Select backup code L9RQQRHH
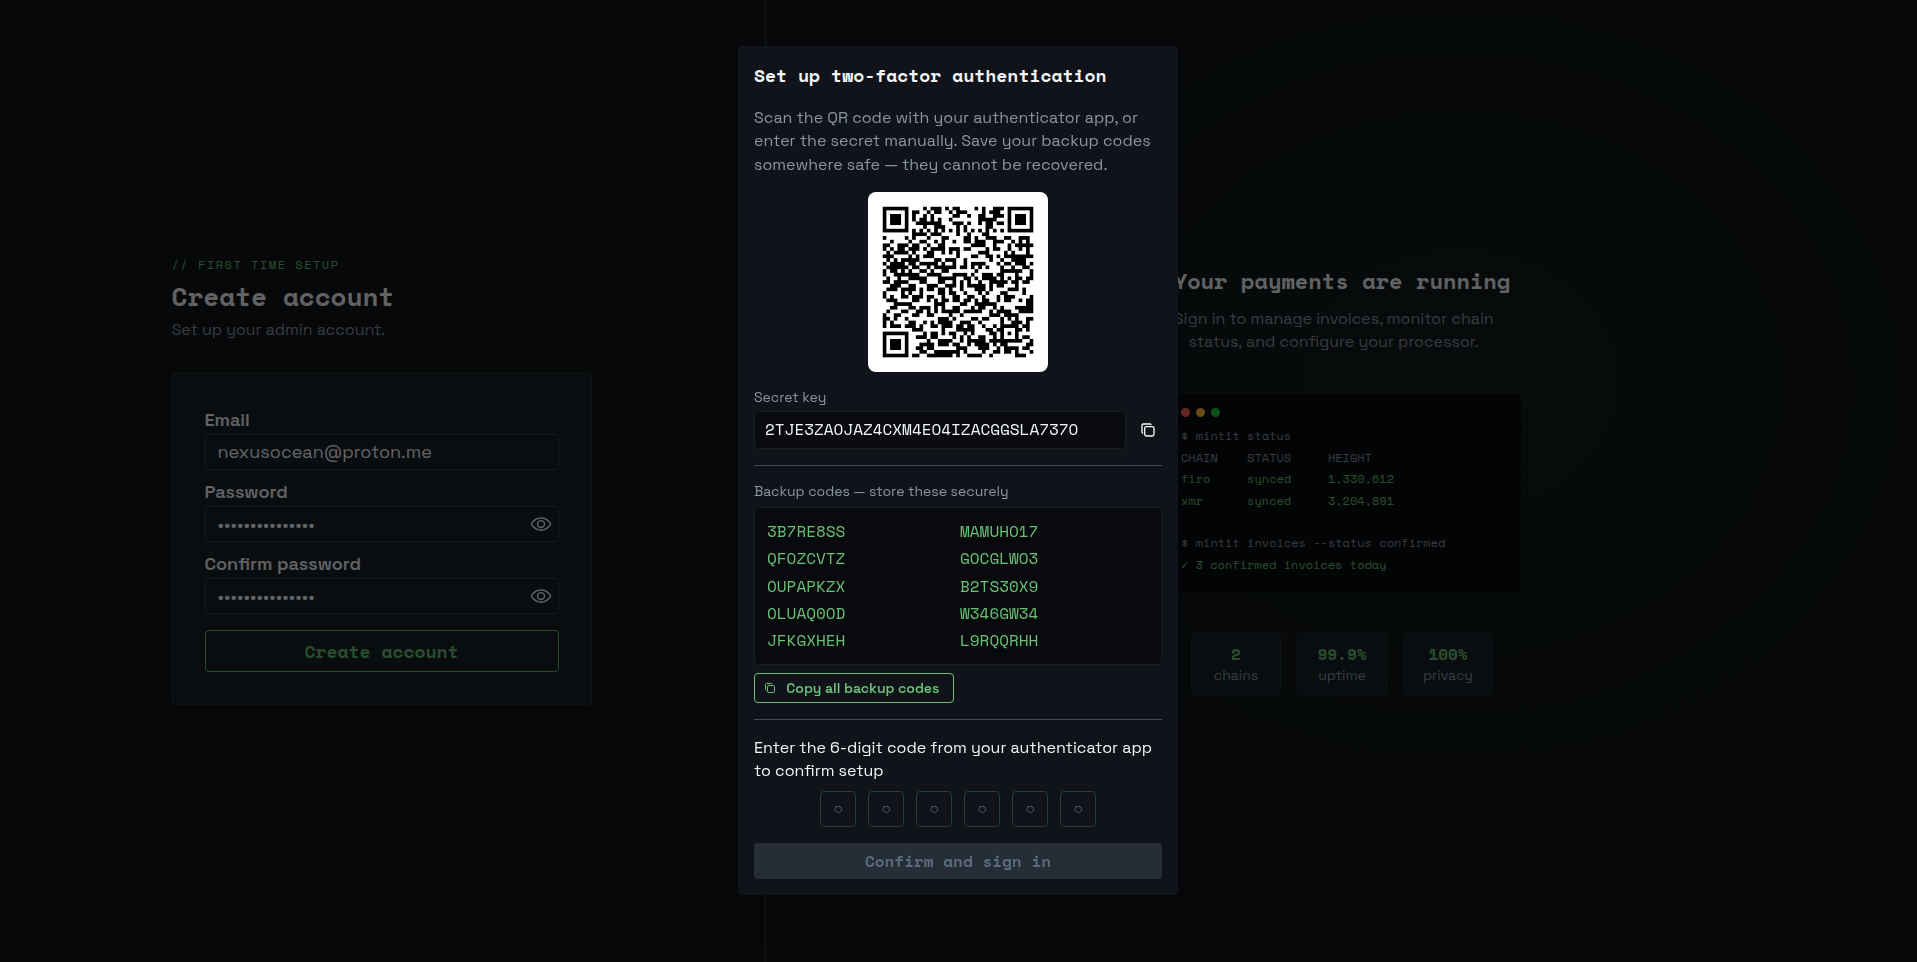This screenshot has height=962, width=1917. pyautogui.click(x=999, y=641)
